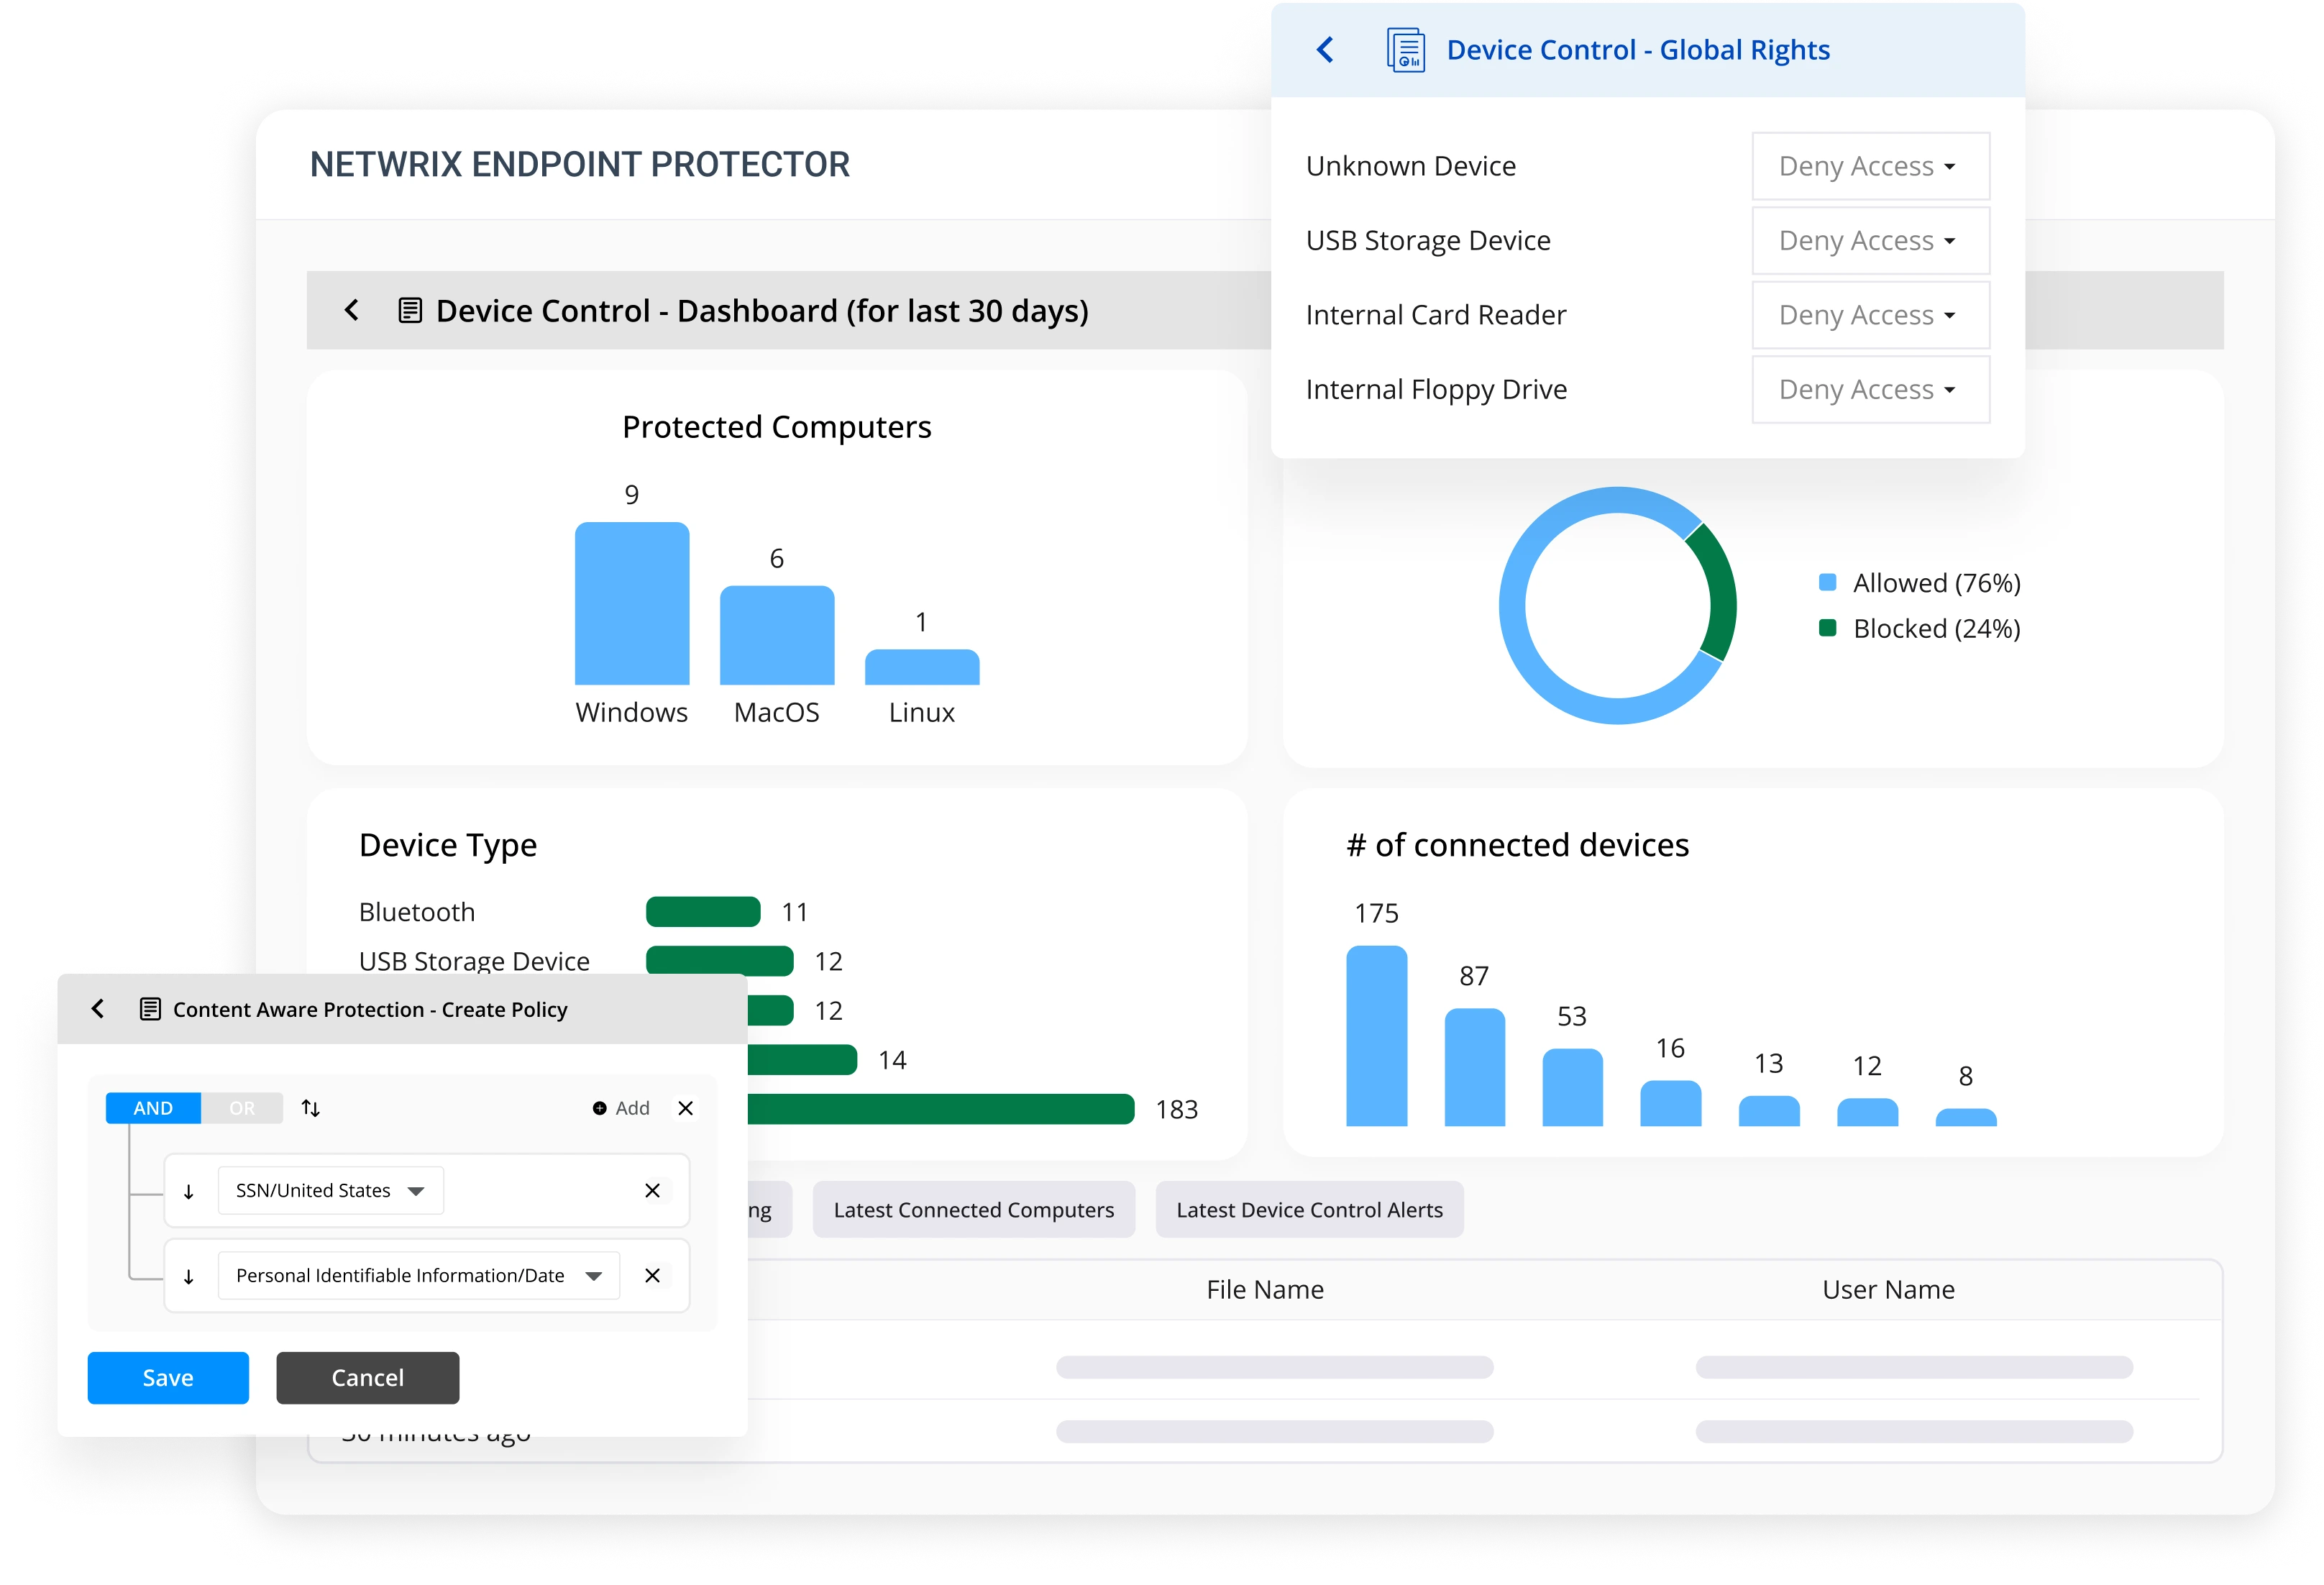Image resolution: width=2324 pixels, height=1585 pixels.
Task: Click the Bluetooth bar in Device Type
Action: (x=703, y=911)
